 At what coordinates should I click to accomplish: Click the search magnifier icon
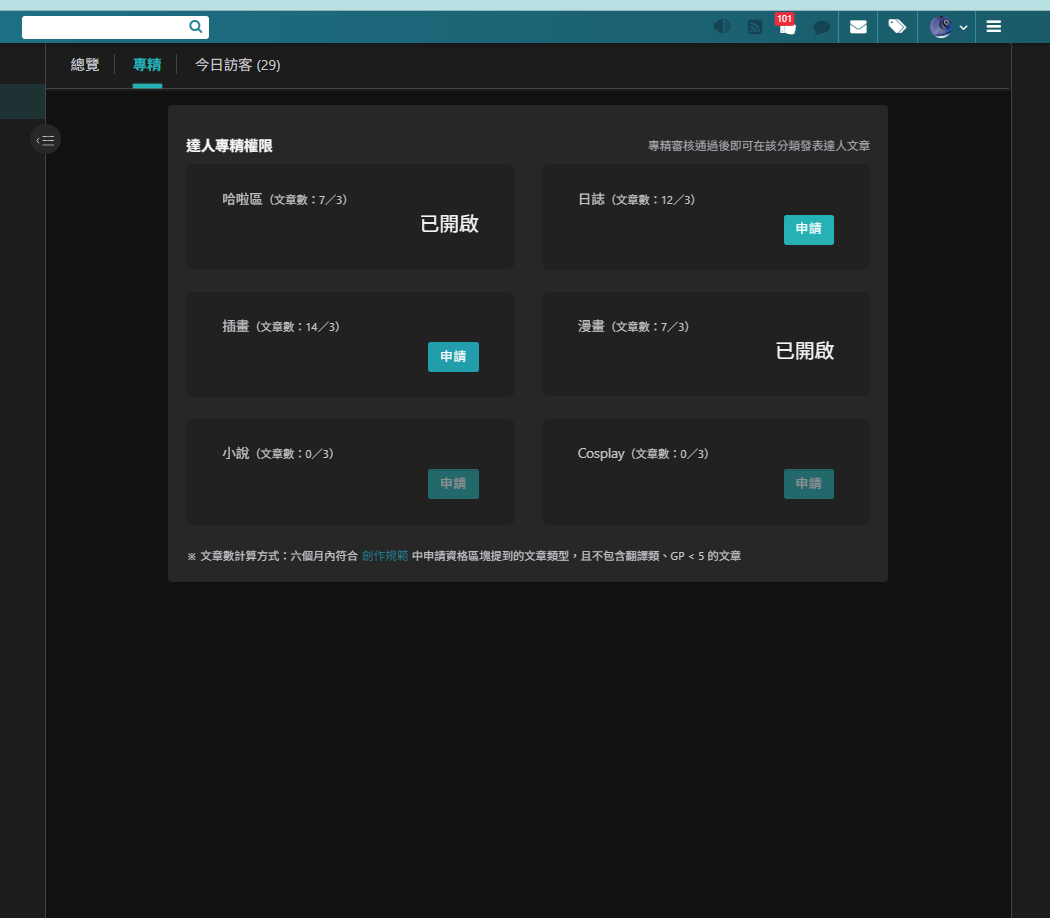pos(196,27)
